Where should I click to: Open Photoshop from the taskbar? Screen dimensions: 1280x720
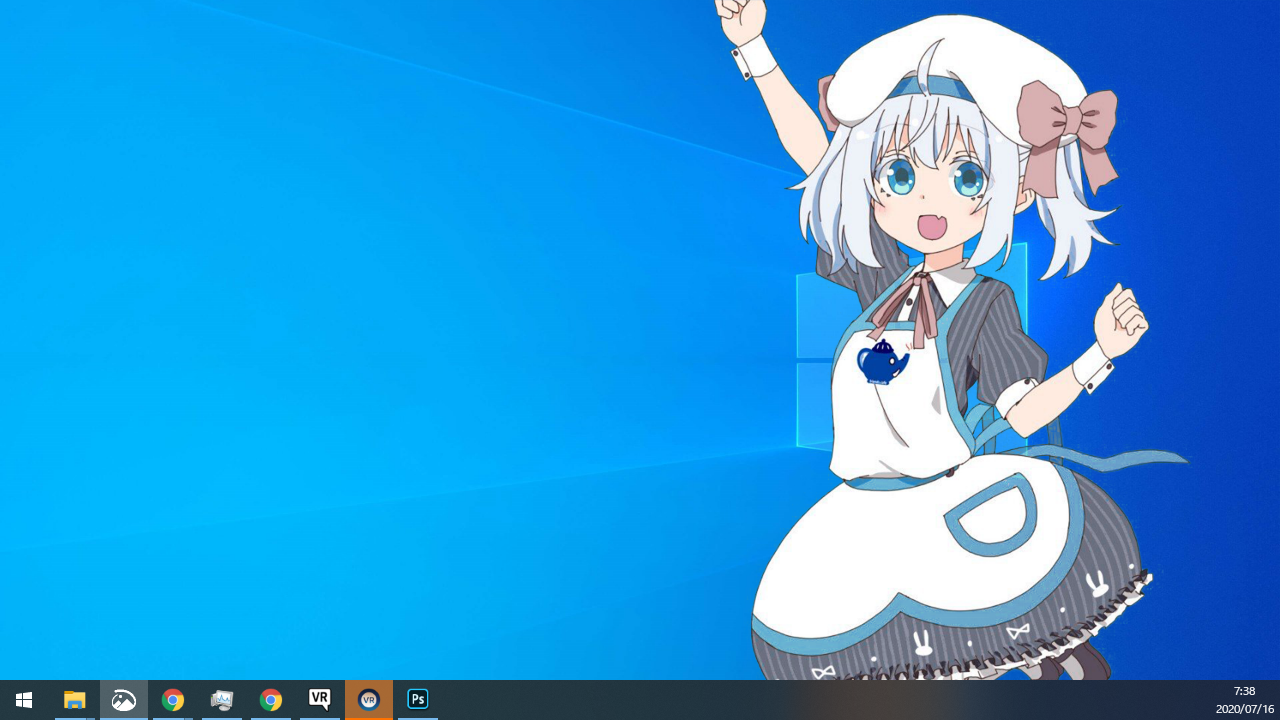click(x=418, y=700)
